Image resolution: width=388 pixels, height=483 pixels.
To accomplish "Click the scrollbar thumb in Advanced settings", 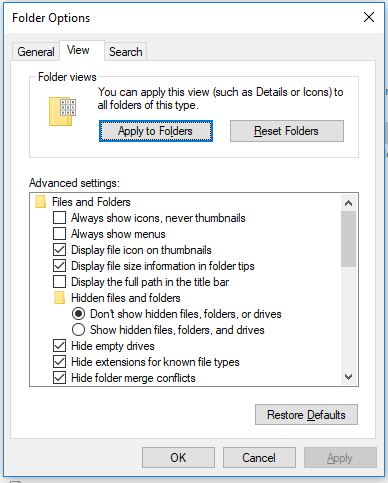I will (x=349, y=239).
